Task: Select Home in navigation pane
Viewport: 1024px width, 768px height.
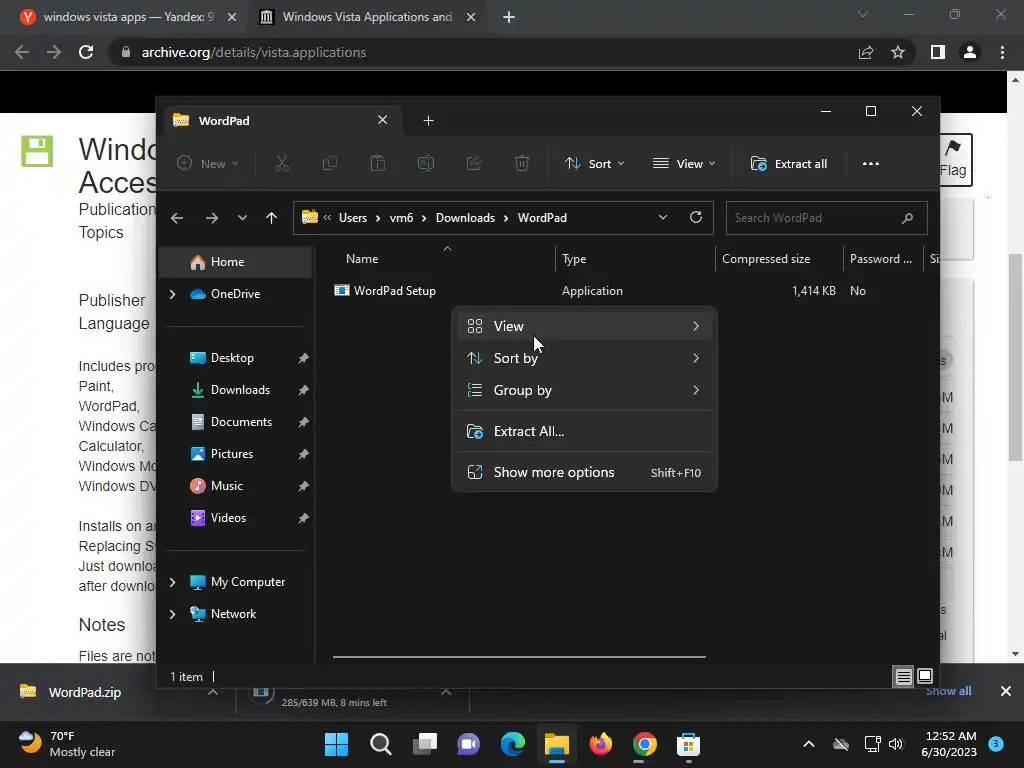Action: (x=236, y=262)
